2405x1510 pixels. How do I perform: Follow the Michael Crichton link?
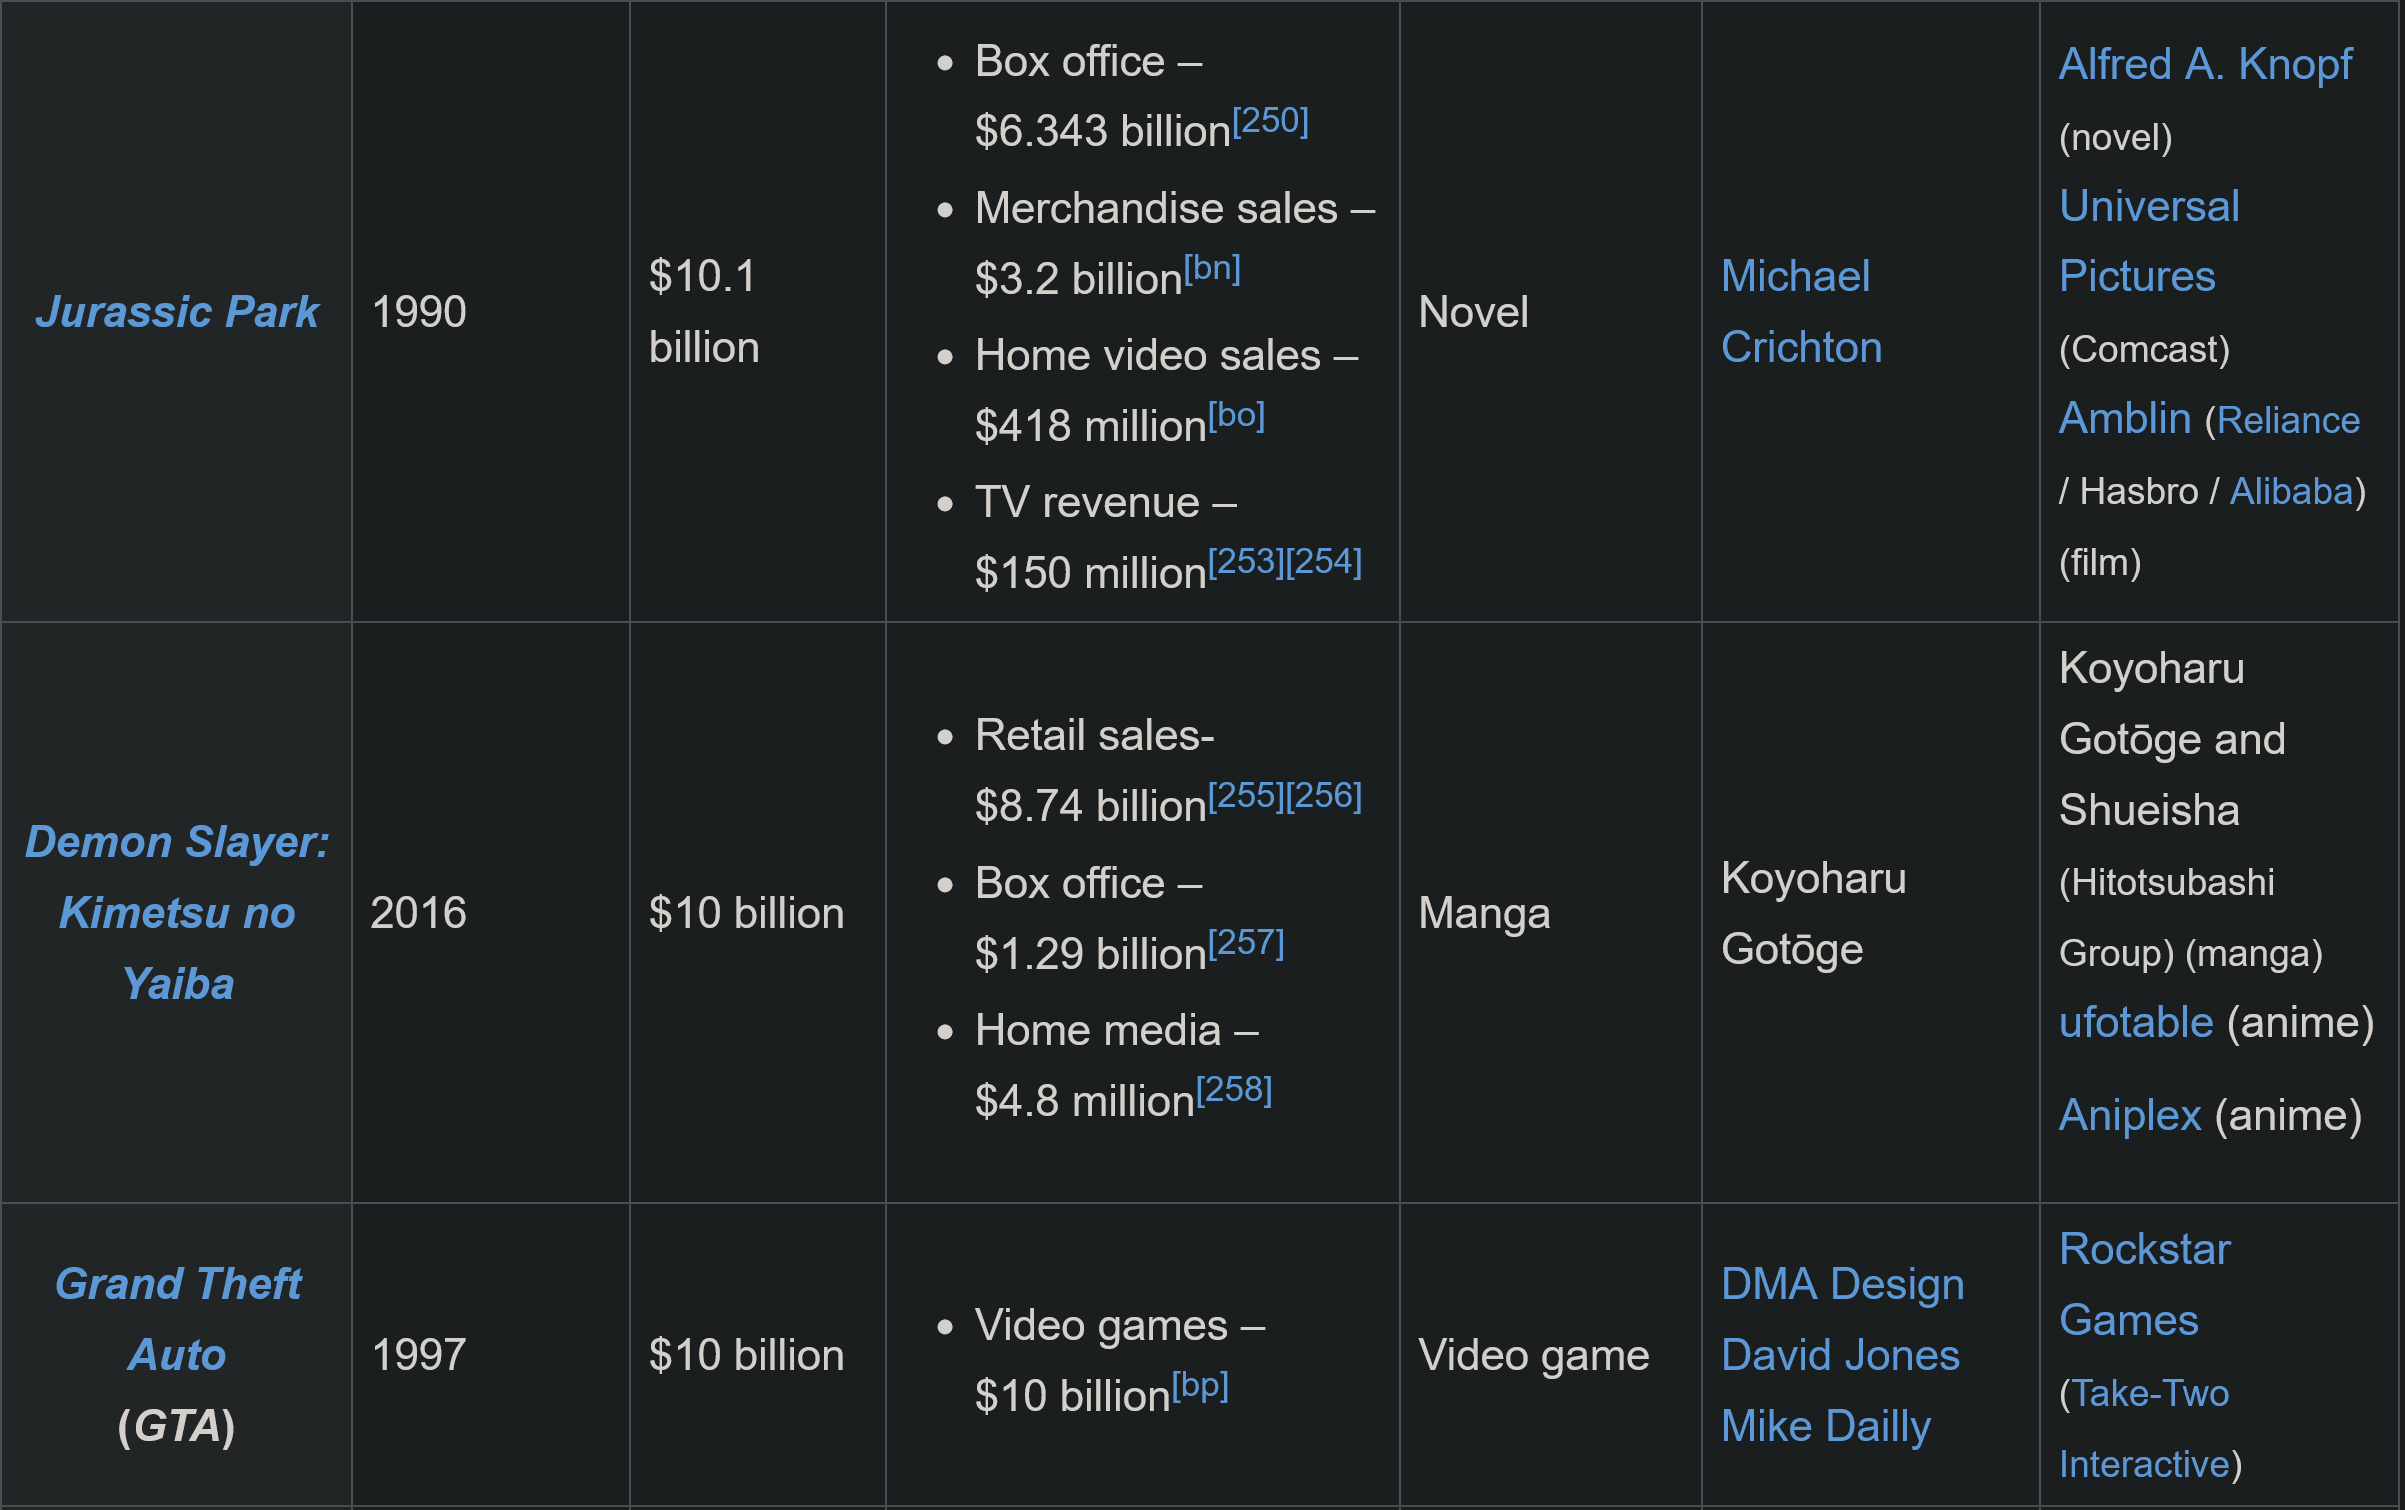point(1801,312)
